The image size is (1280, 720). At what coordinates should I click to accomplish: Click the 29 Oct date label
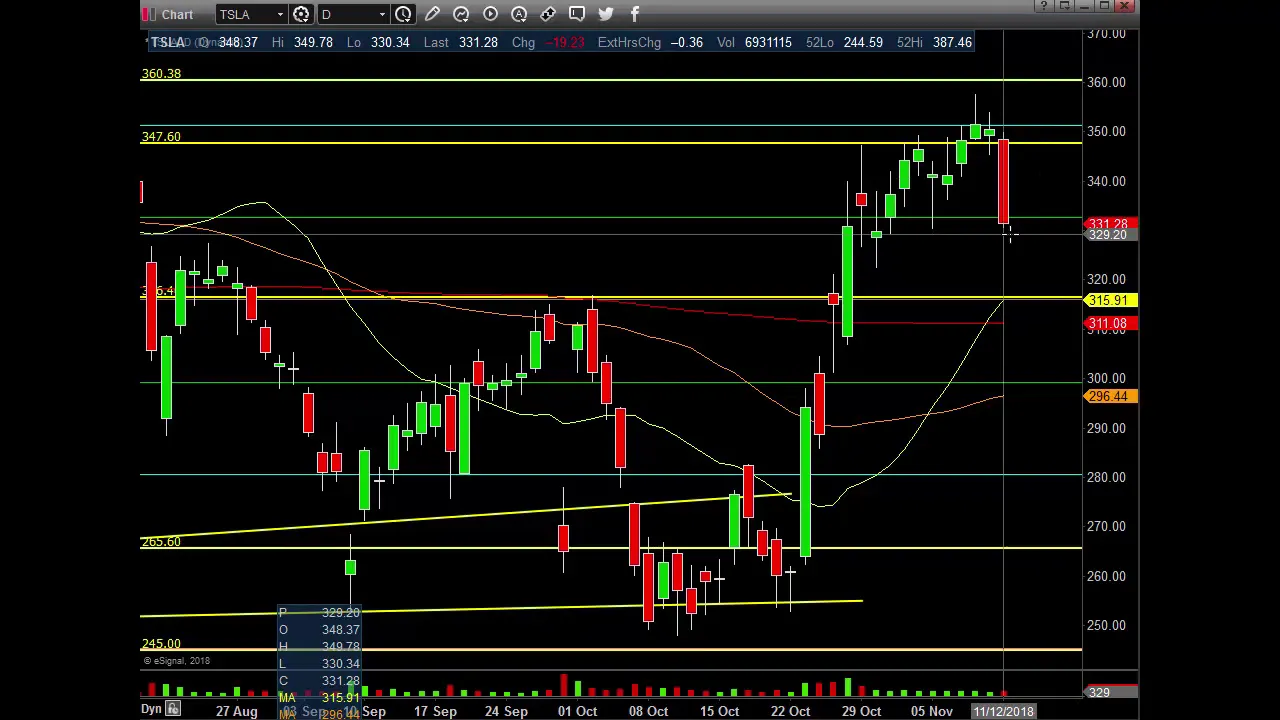(861, 711)
